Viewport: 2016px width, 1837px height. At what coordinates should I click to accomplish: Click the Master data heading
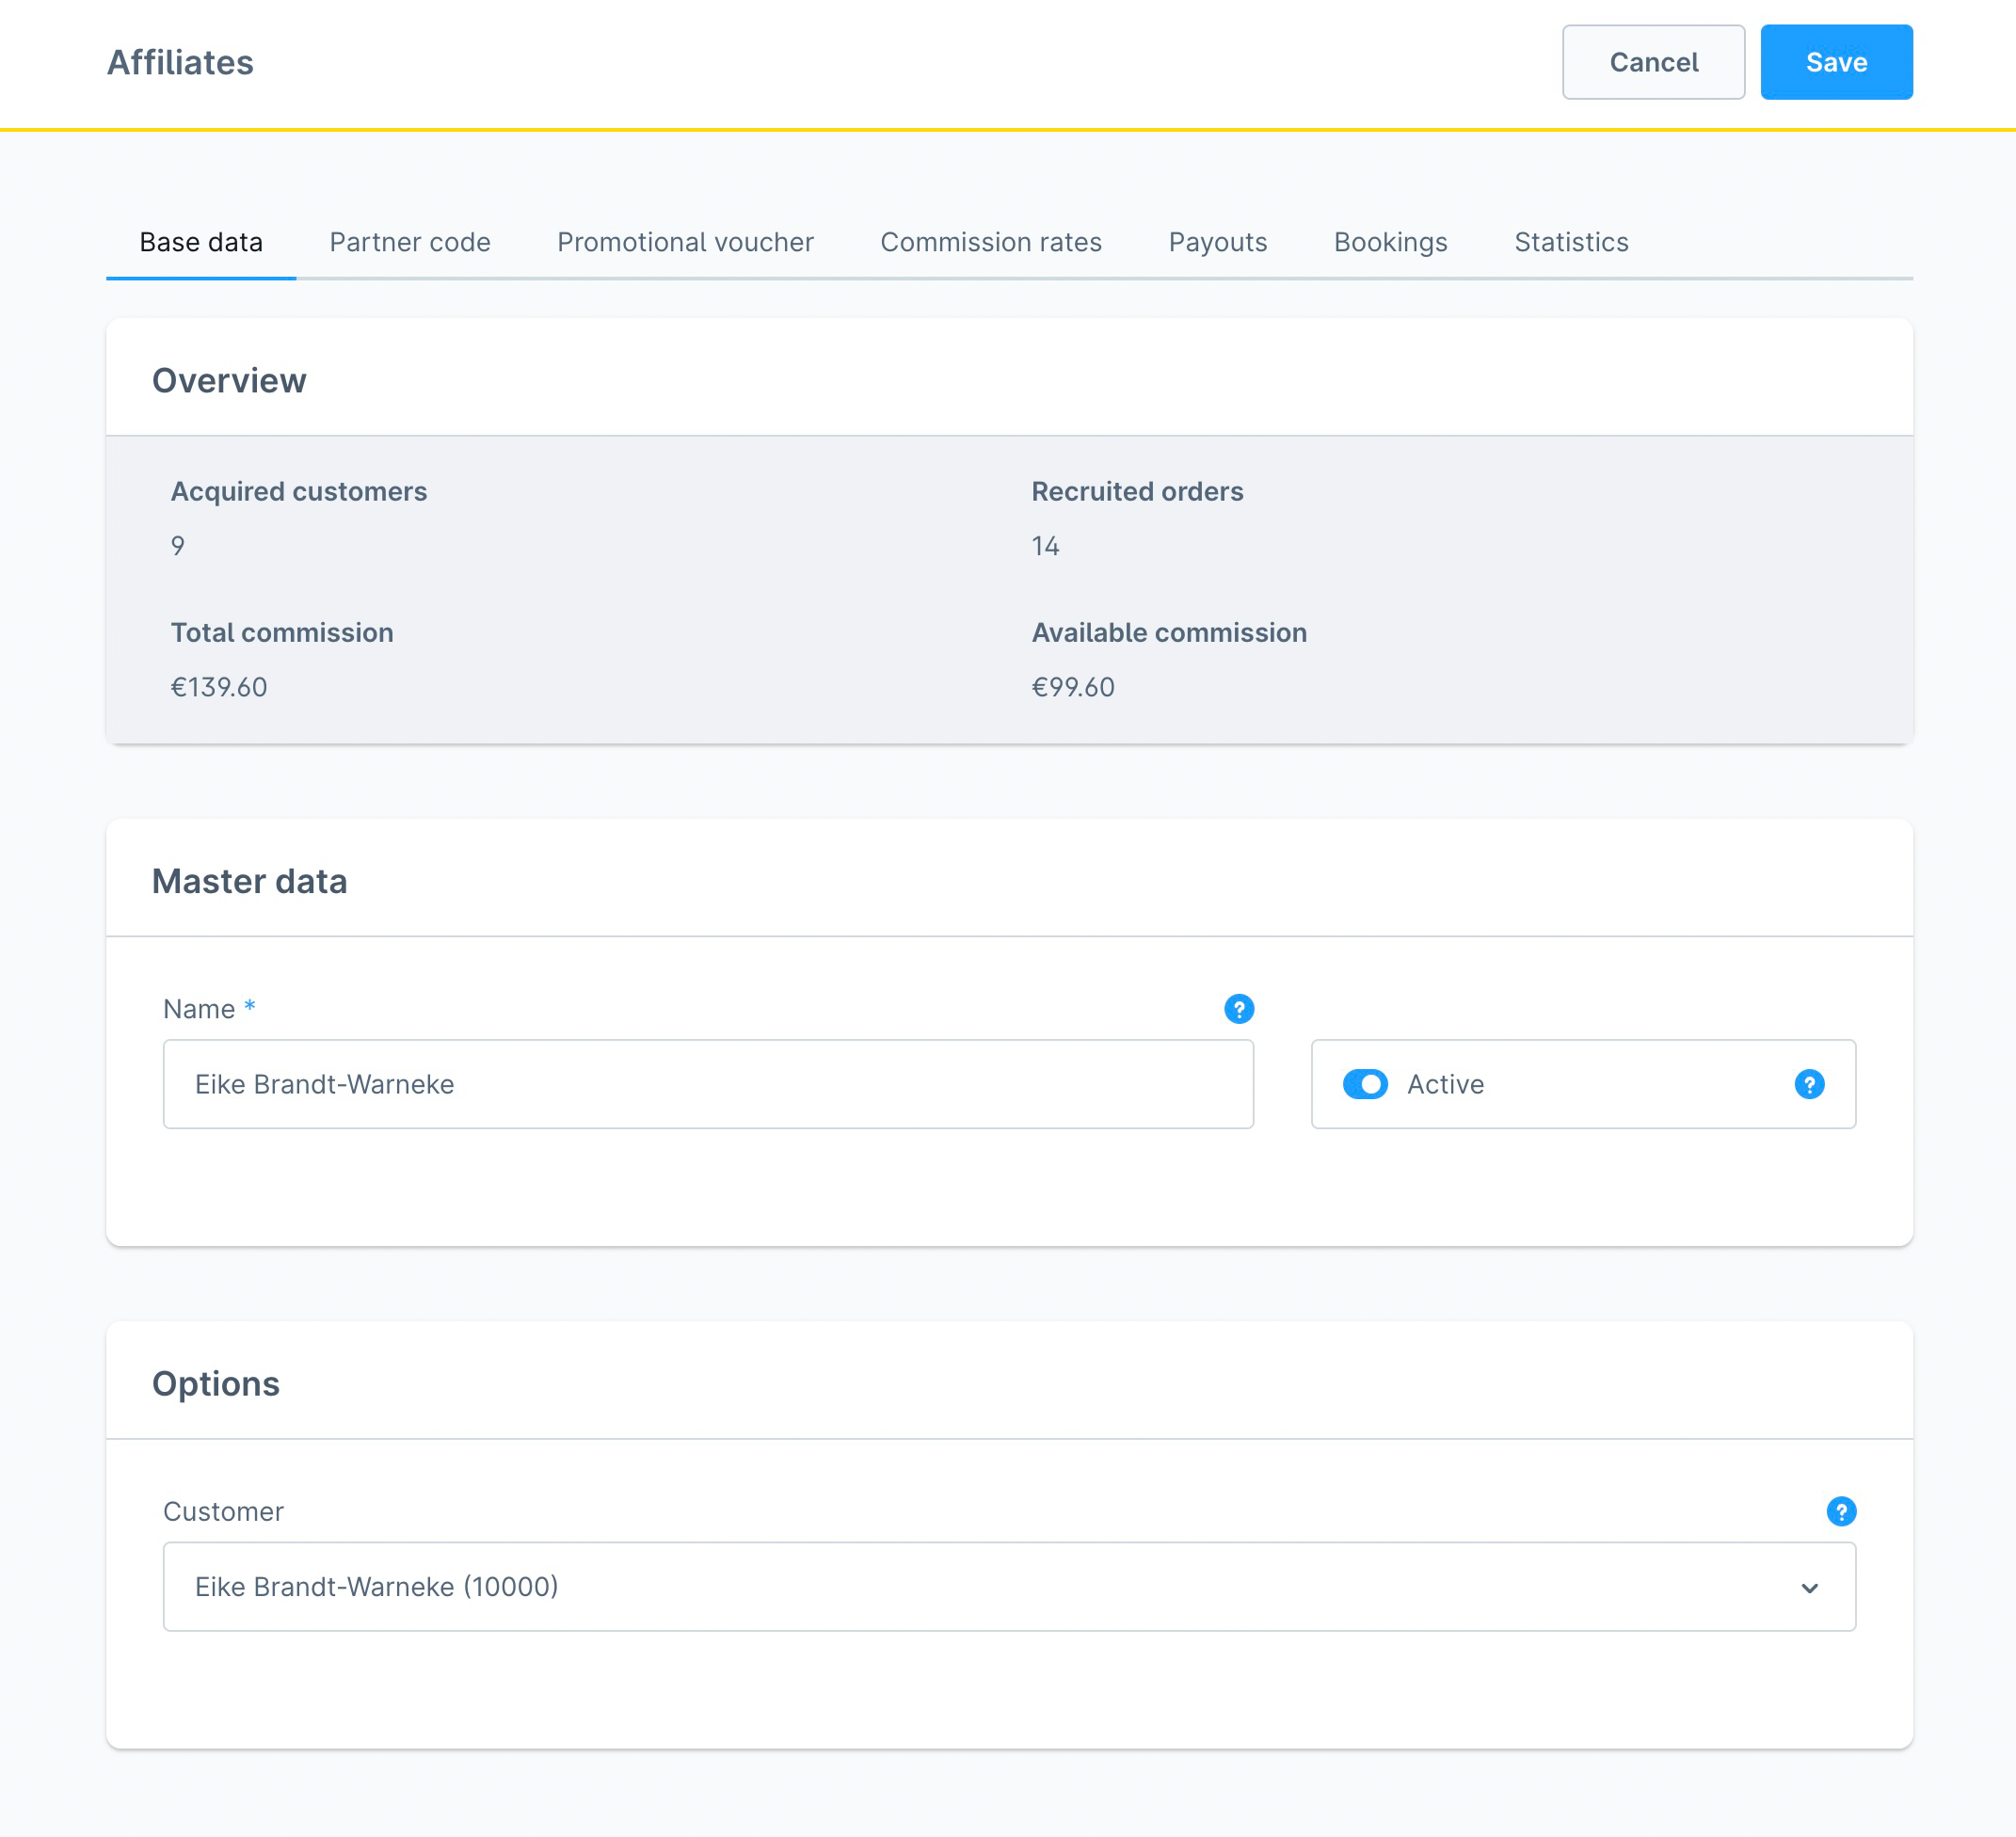(250, 882)
